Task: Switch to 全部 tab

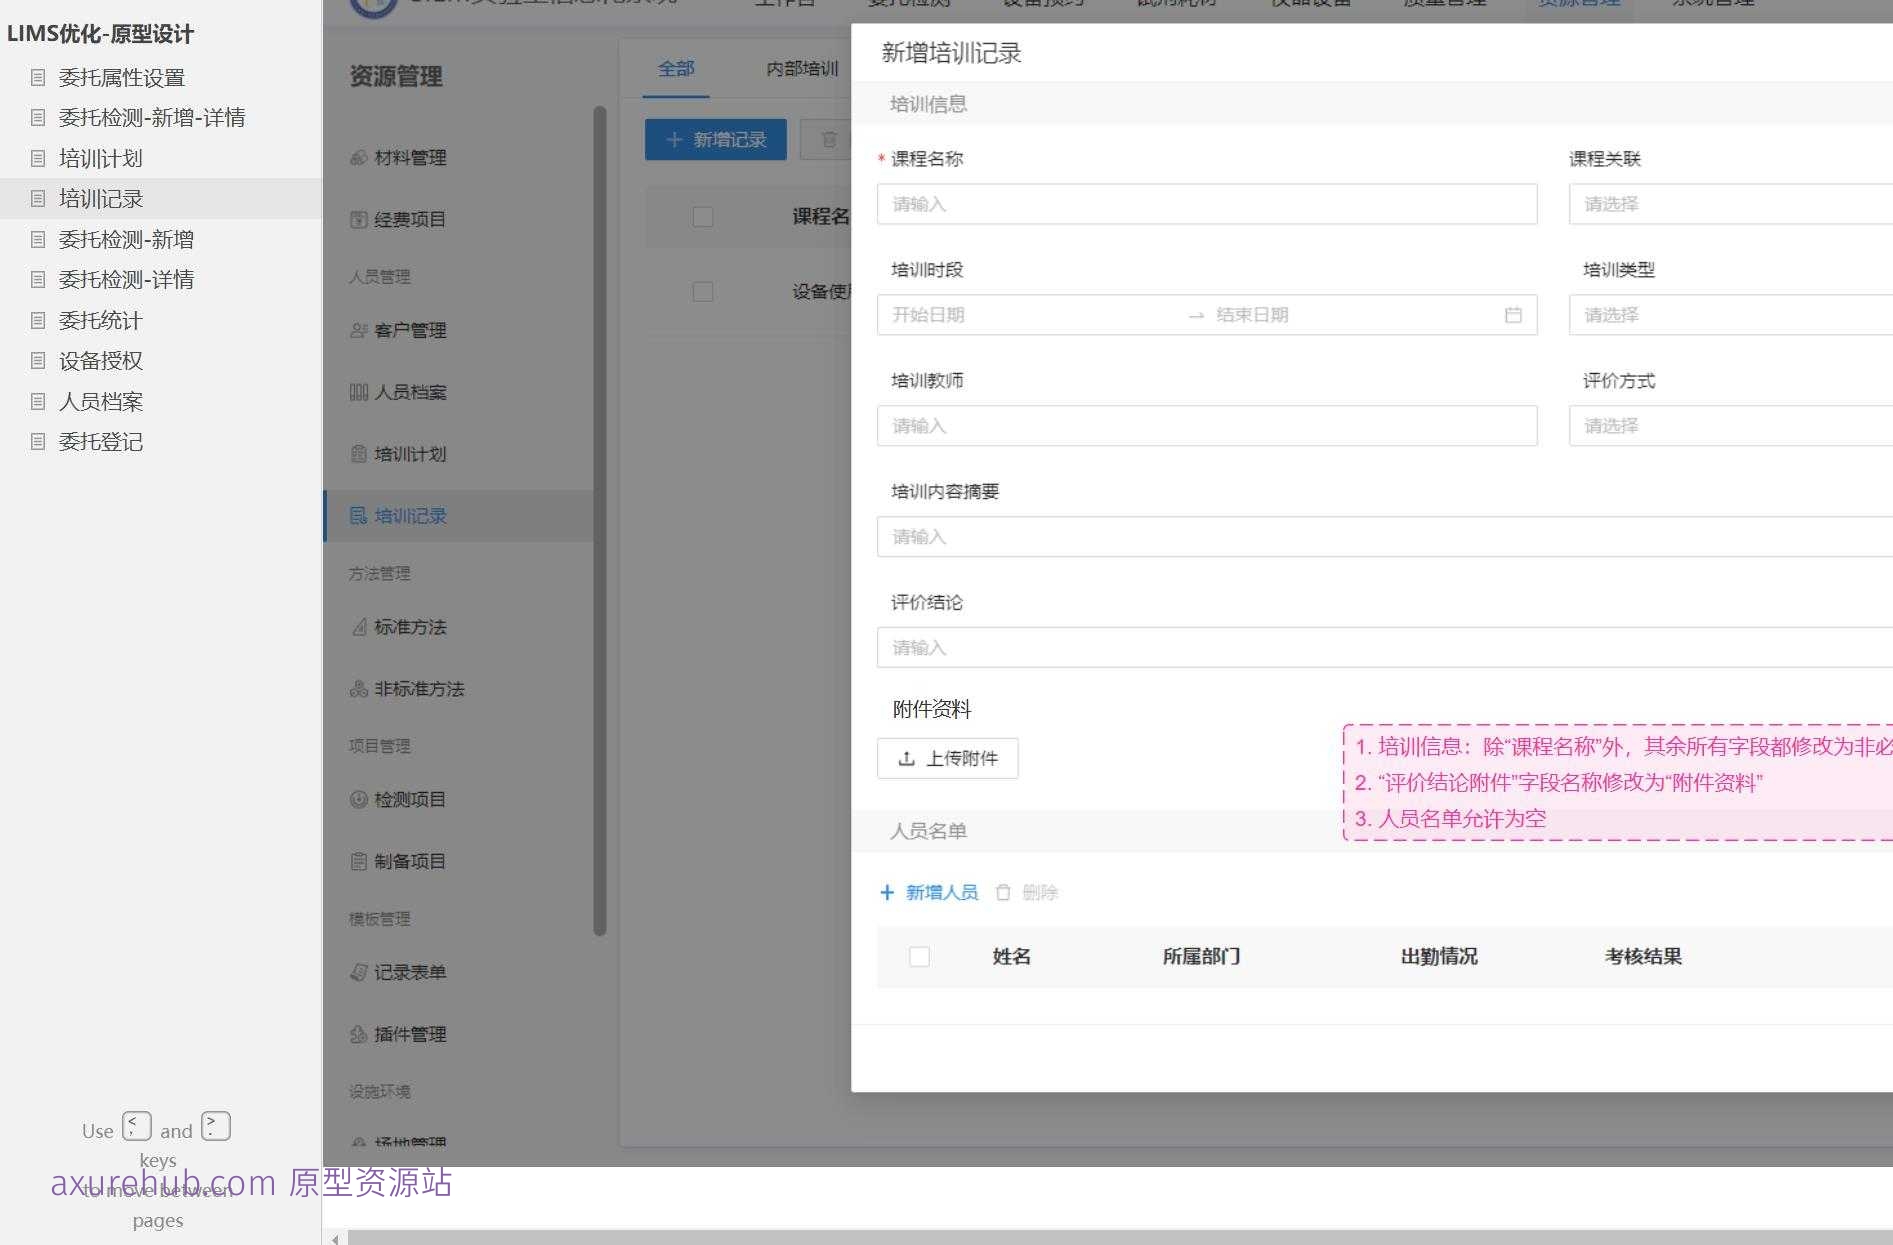Action: coord(676,69)
